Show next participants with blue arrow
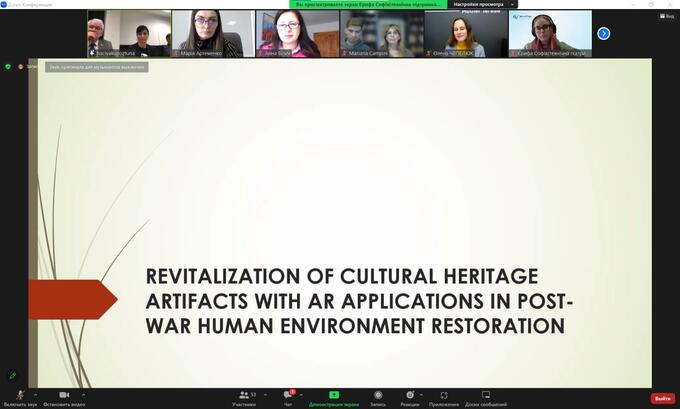680x409 pixels. pos(603,33)
